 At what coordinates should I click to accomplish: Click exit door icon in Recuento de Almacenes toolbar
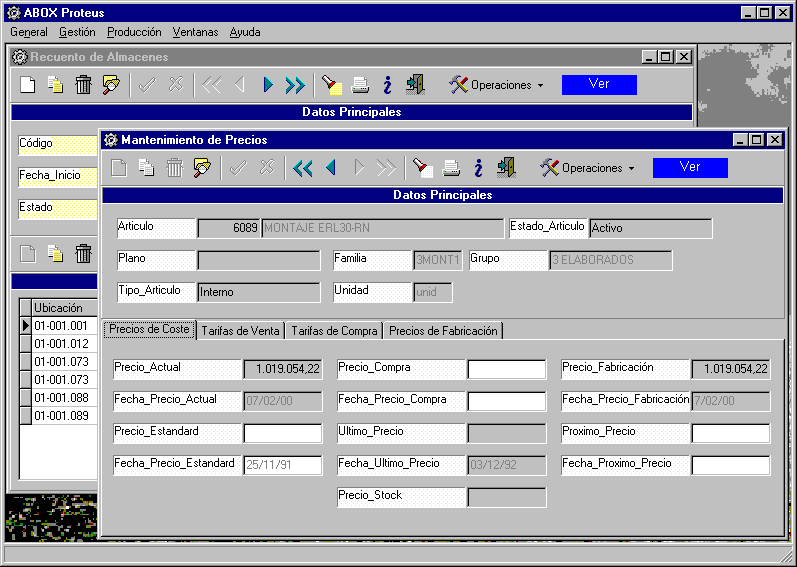415,85
